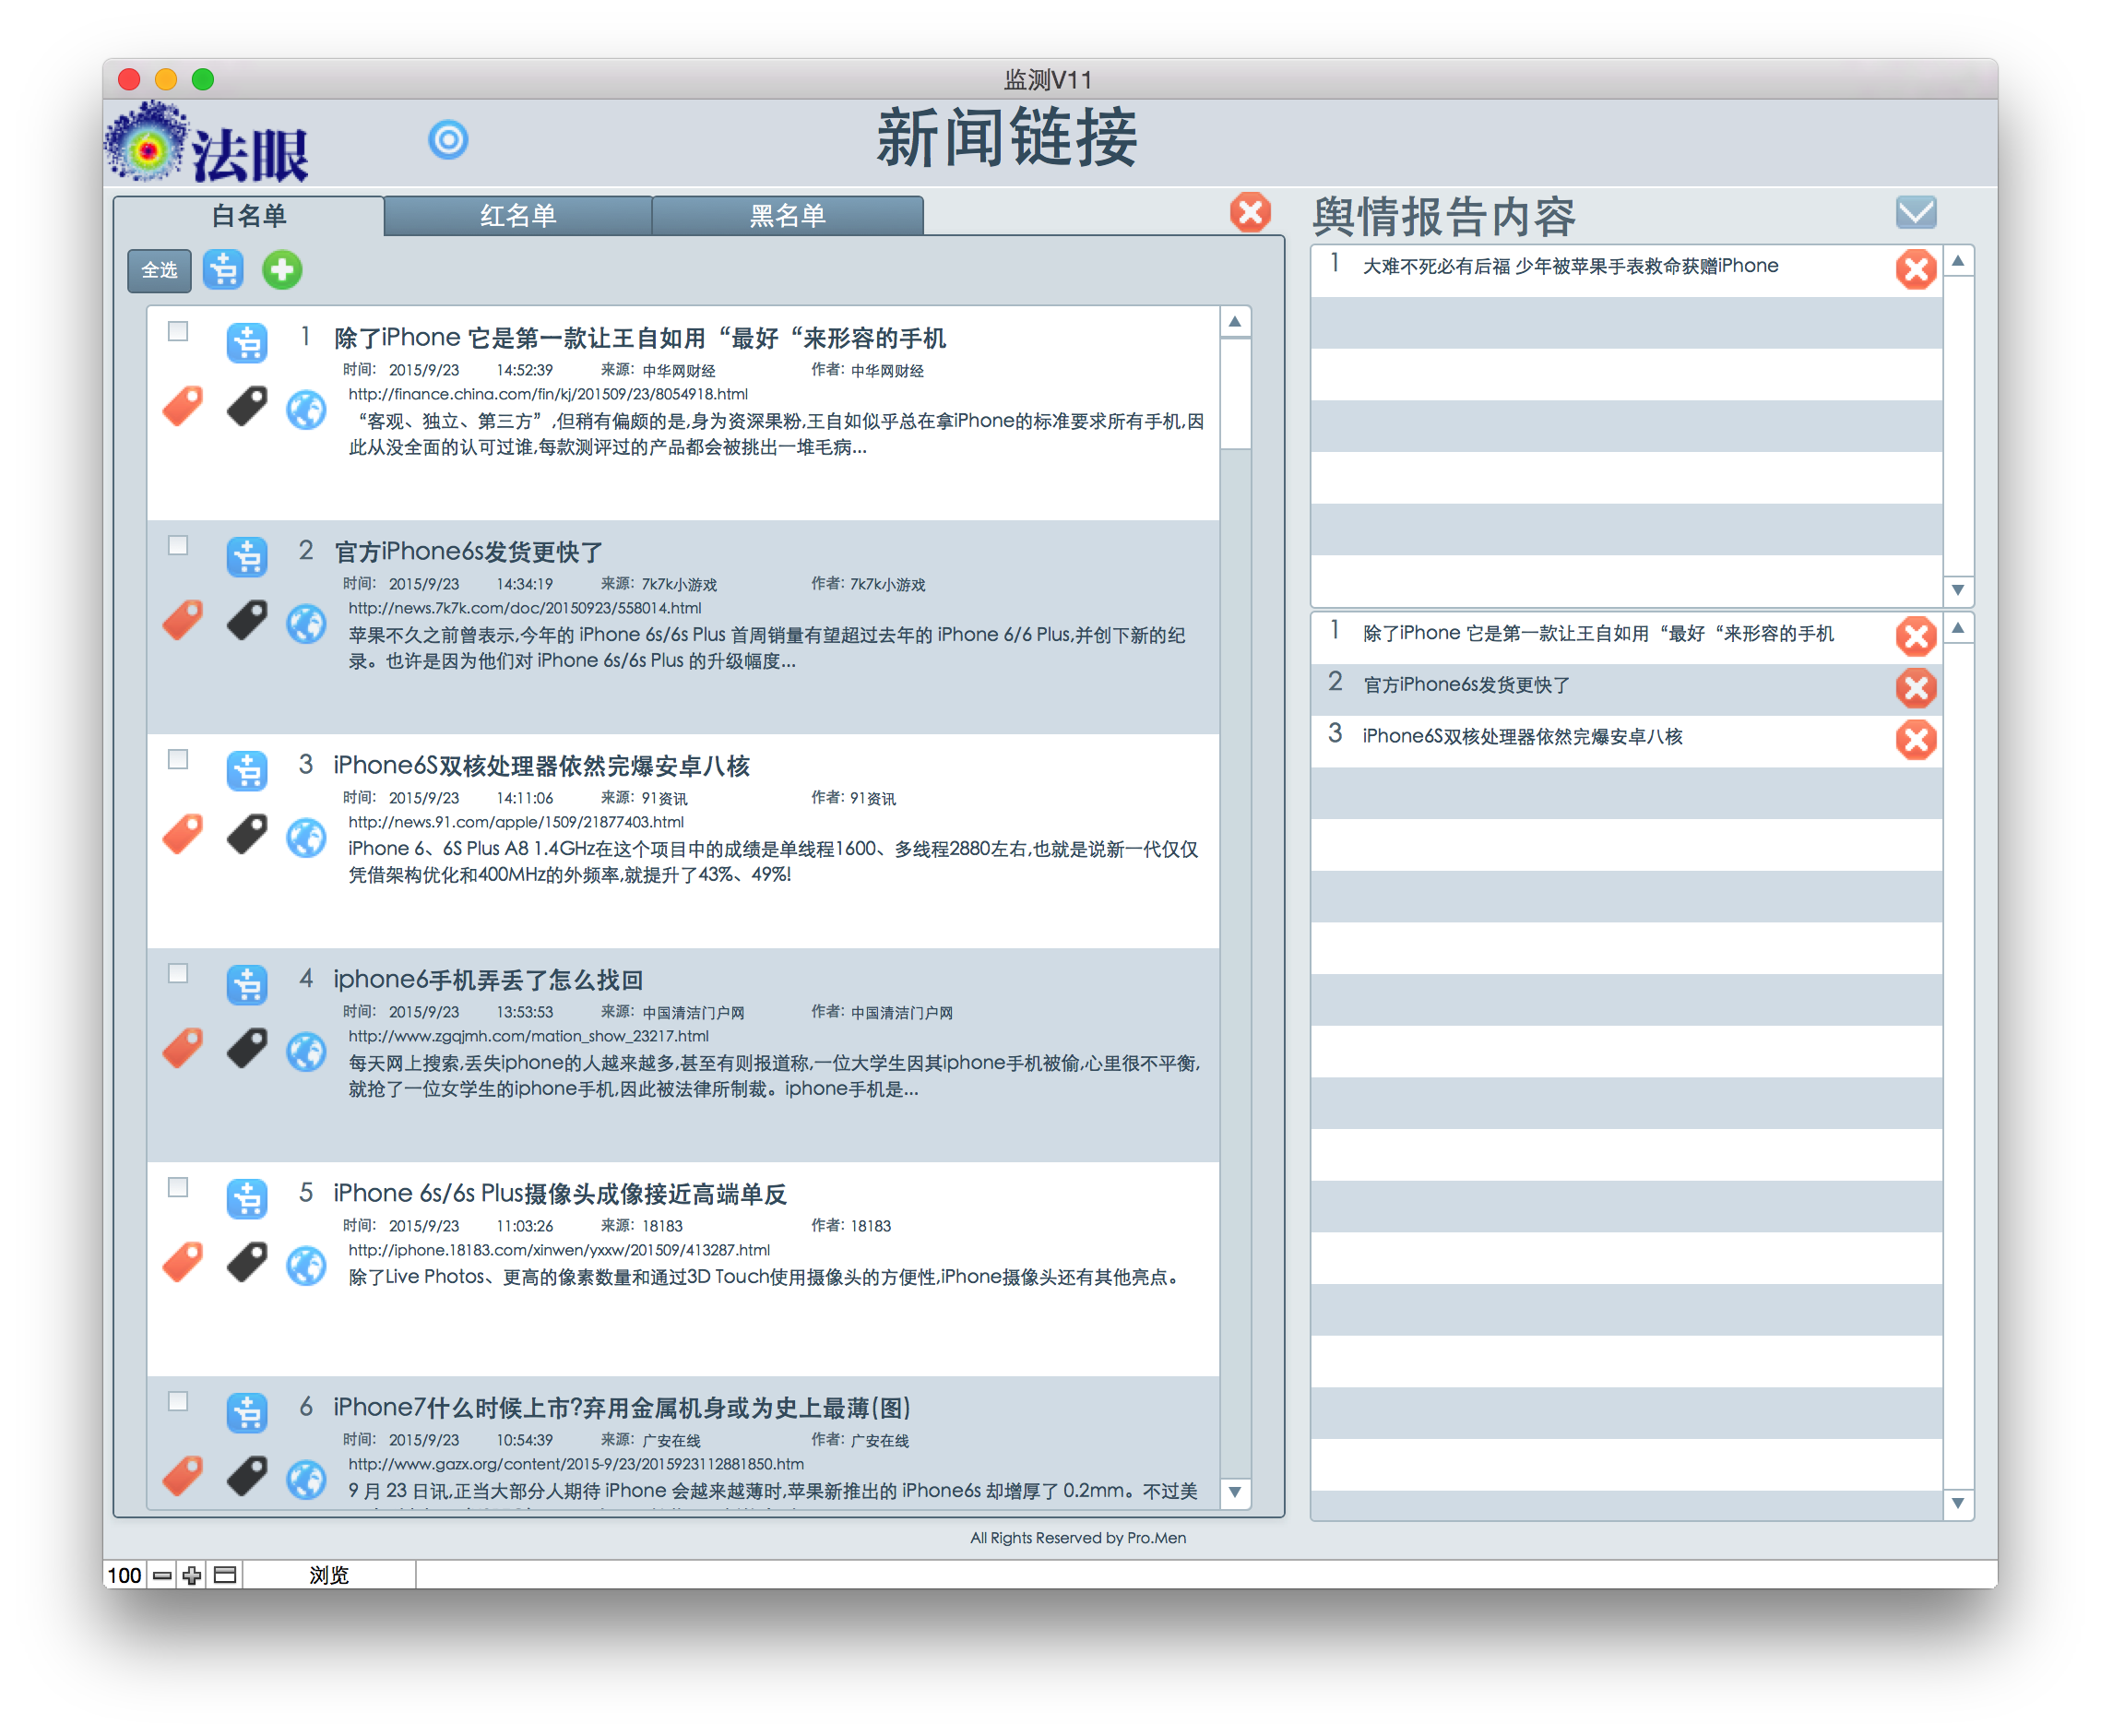Click red tag icon for article 2

click(183, 621)
